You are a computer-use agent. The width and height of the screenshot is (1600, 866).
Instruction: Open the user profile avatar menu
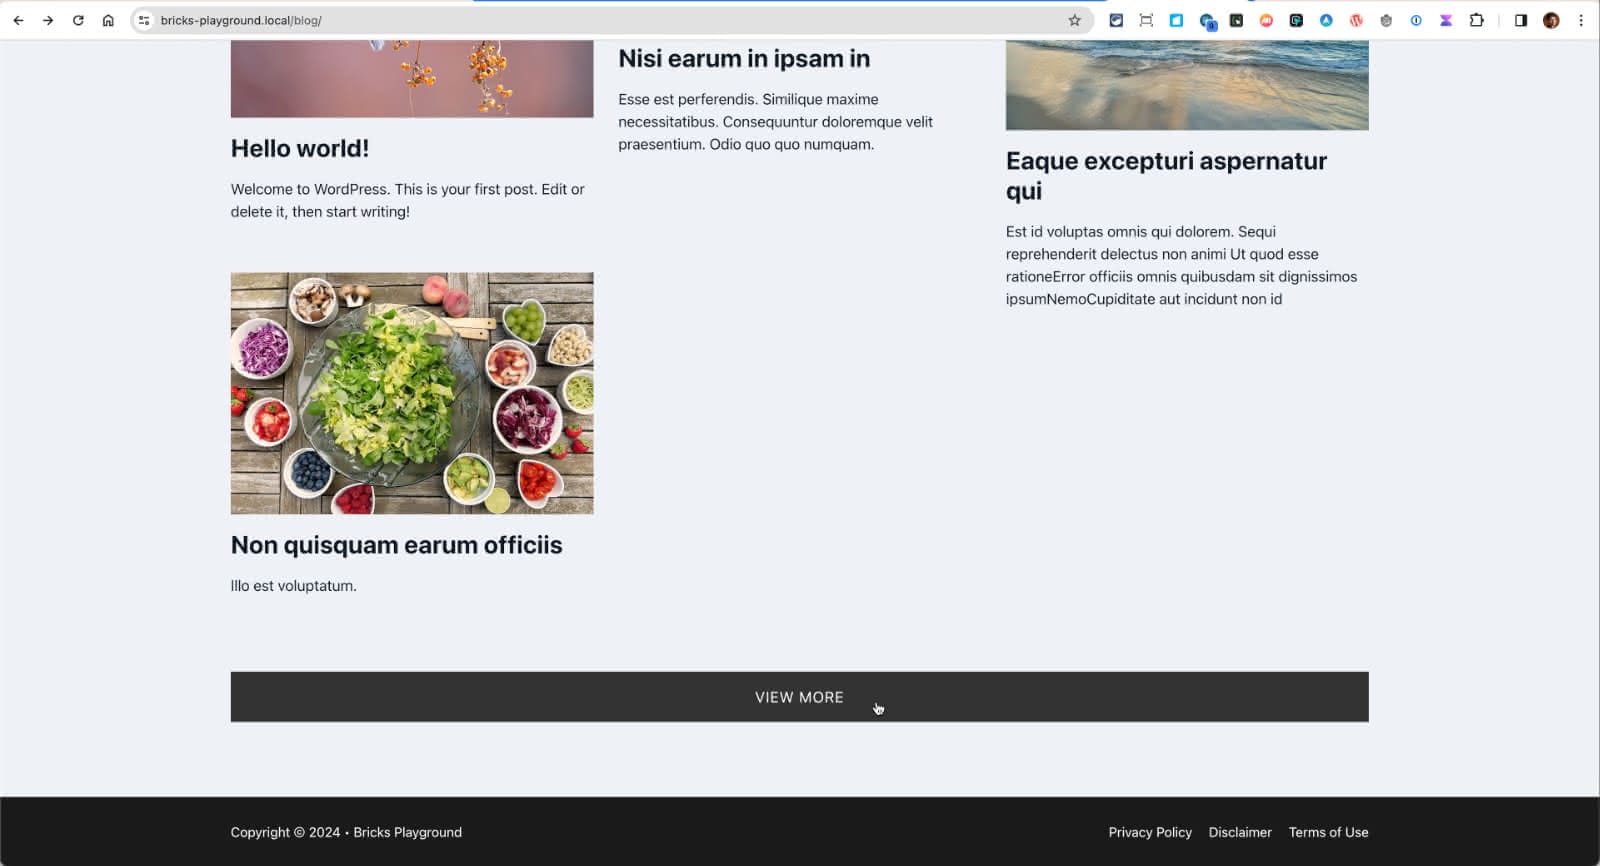[x=1551, y=20]
